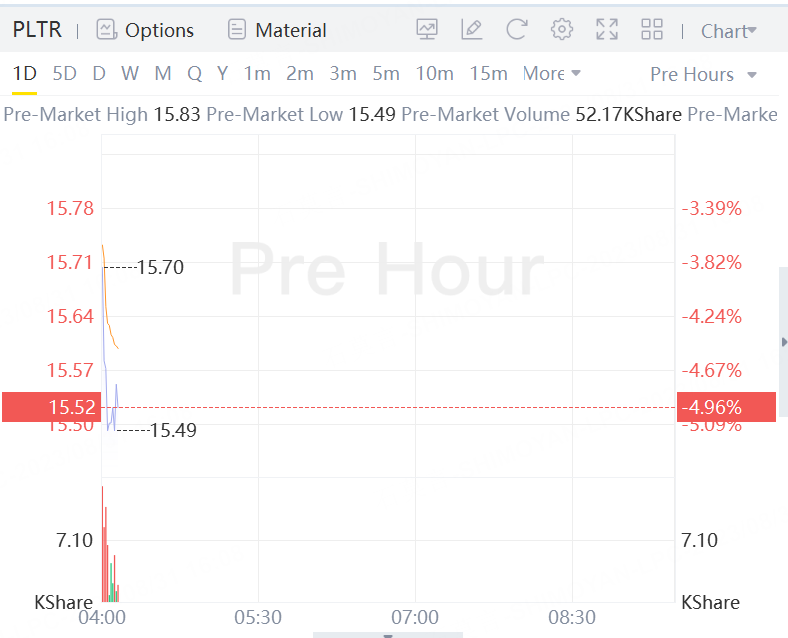Open the Pre Hours dropdown
The image size is (788, 638).
703,74
